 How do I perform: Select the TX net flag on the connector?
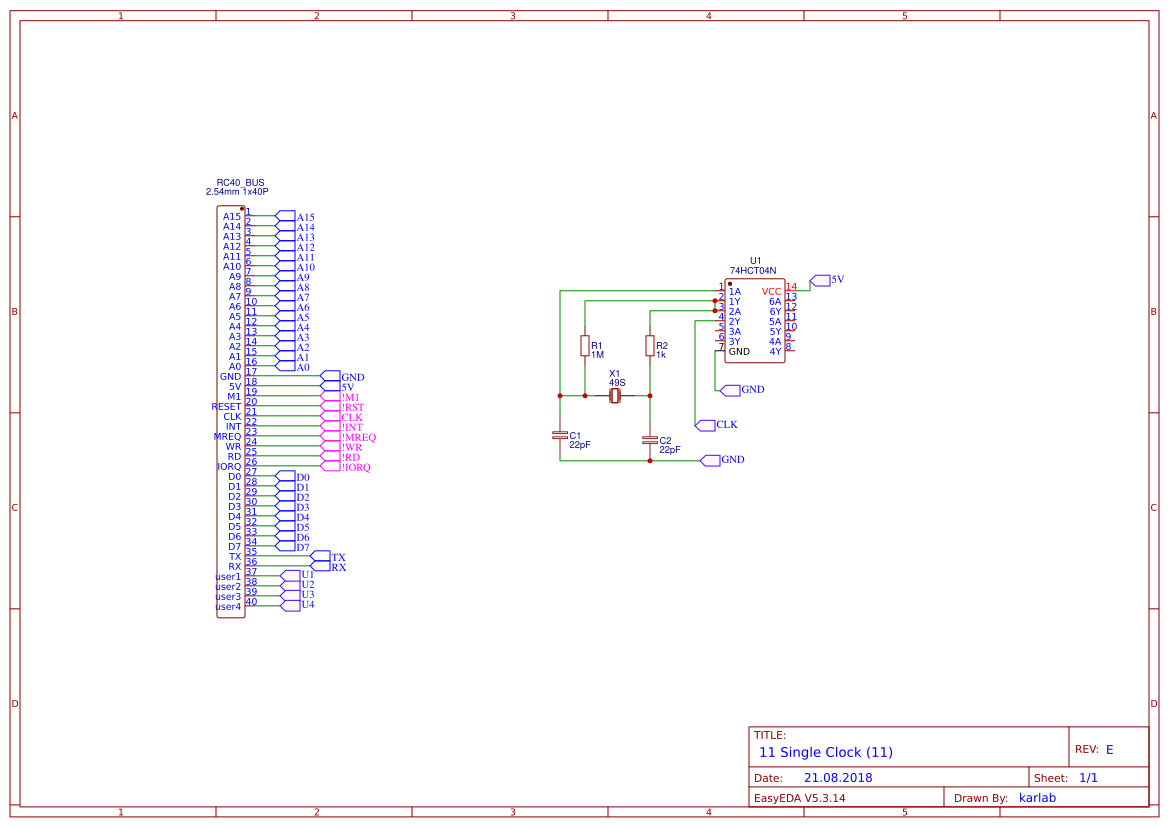[331, 556]
